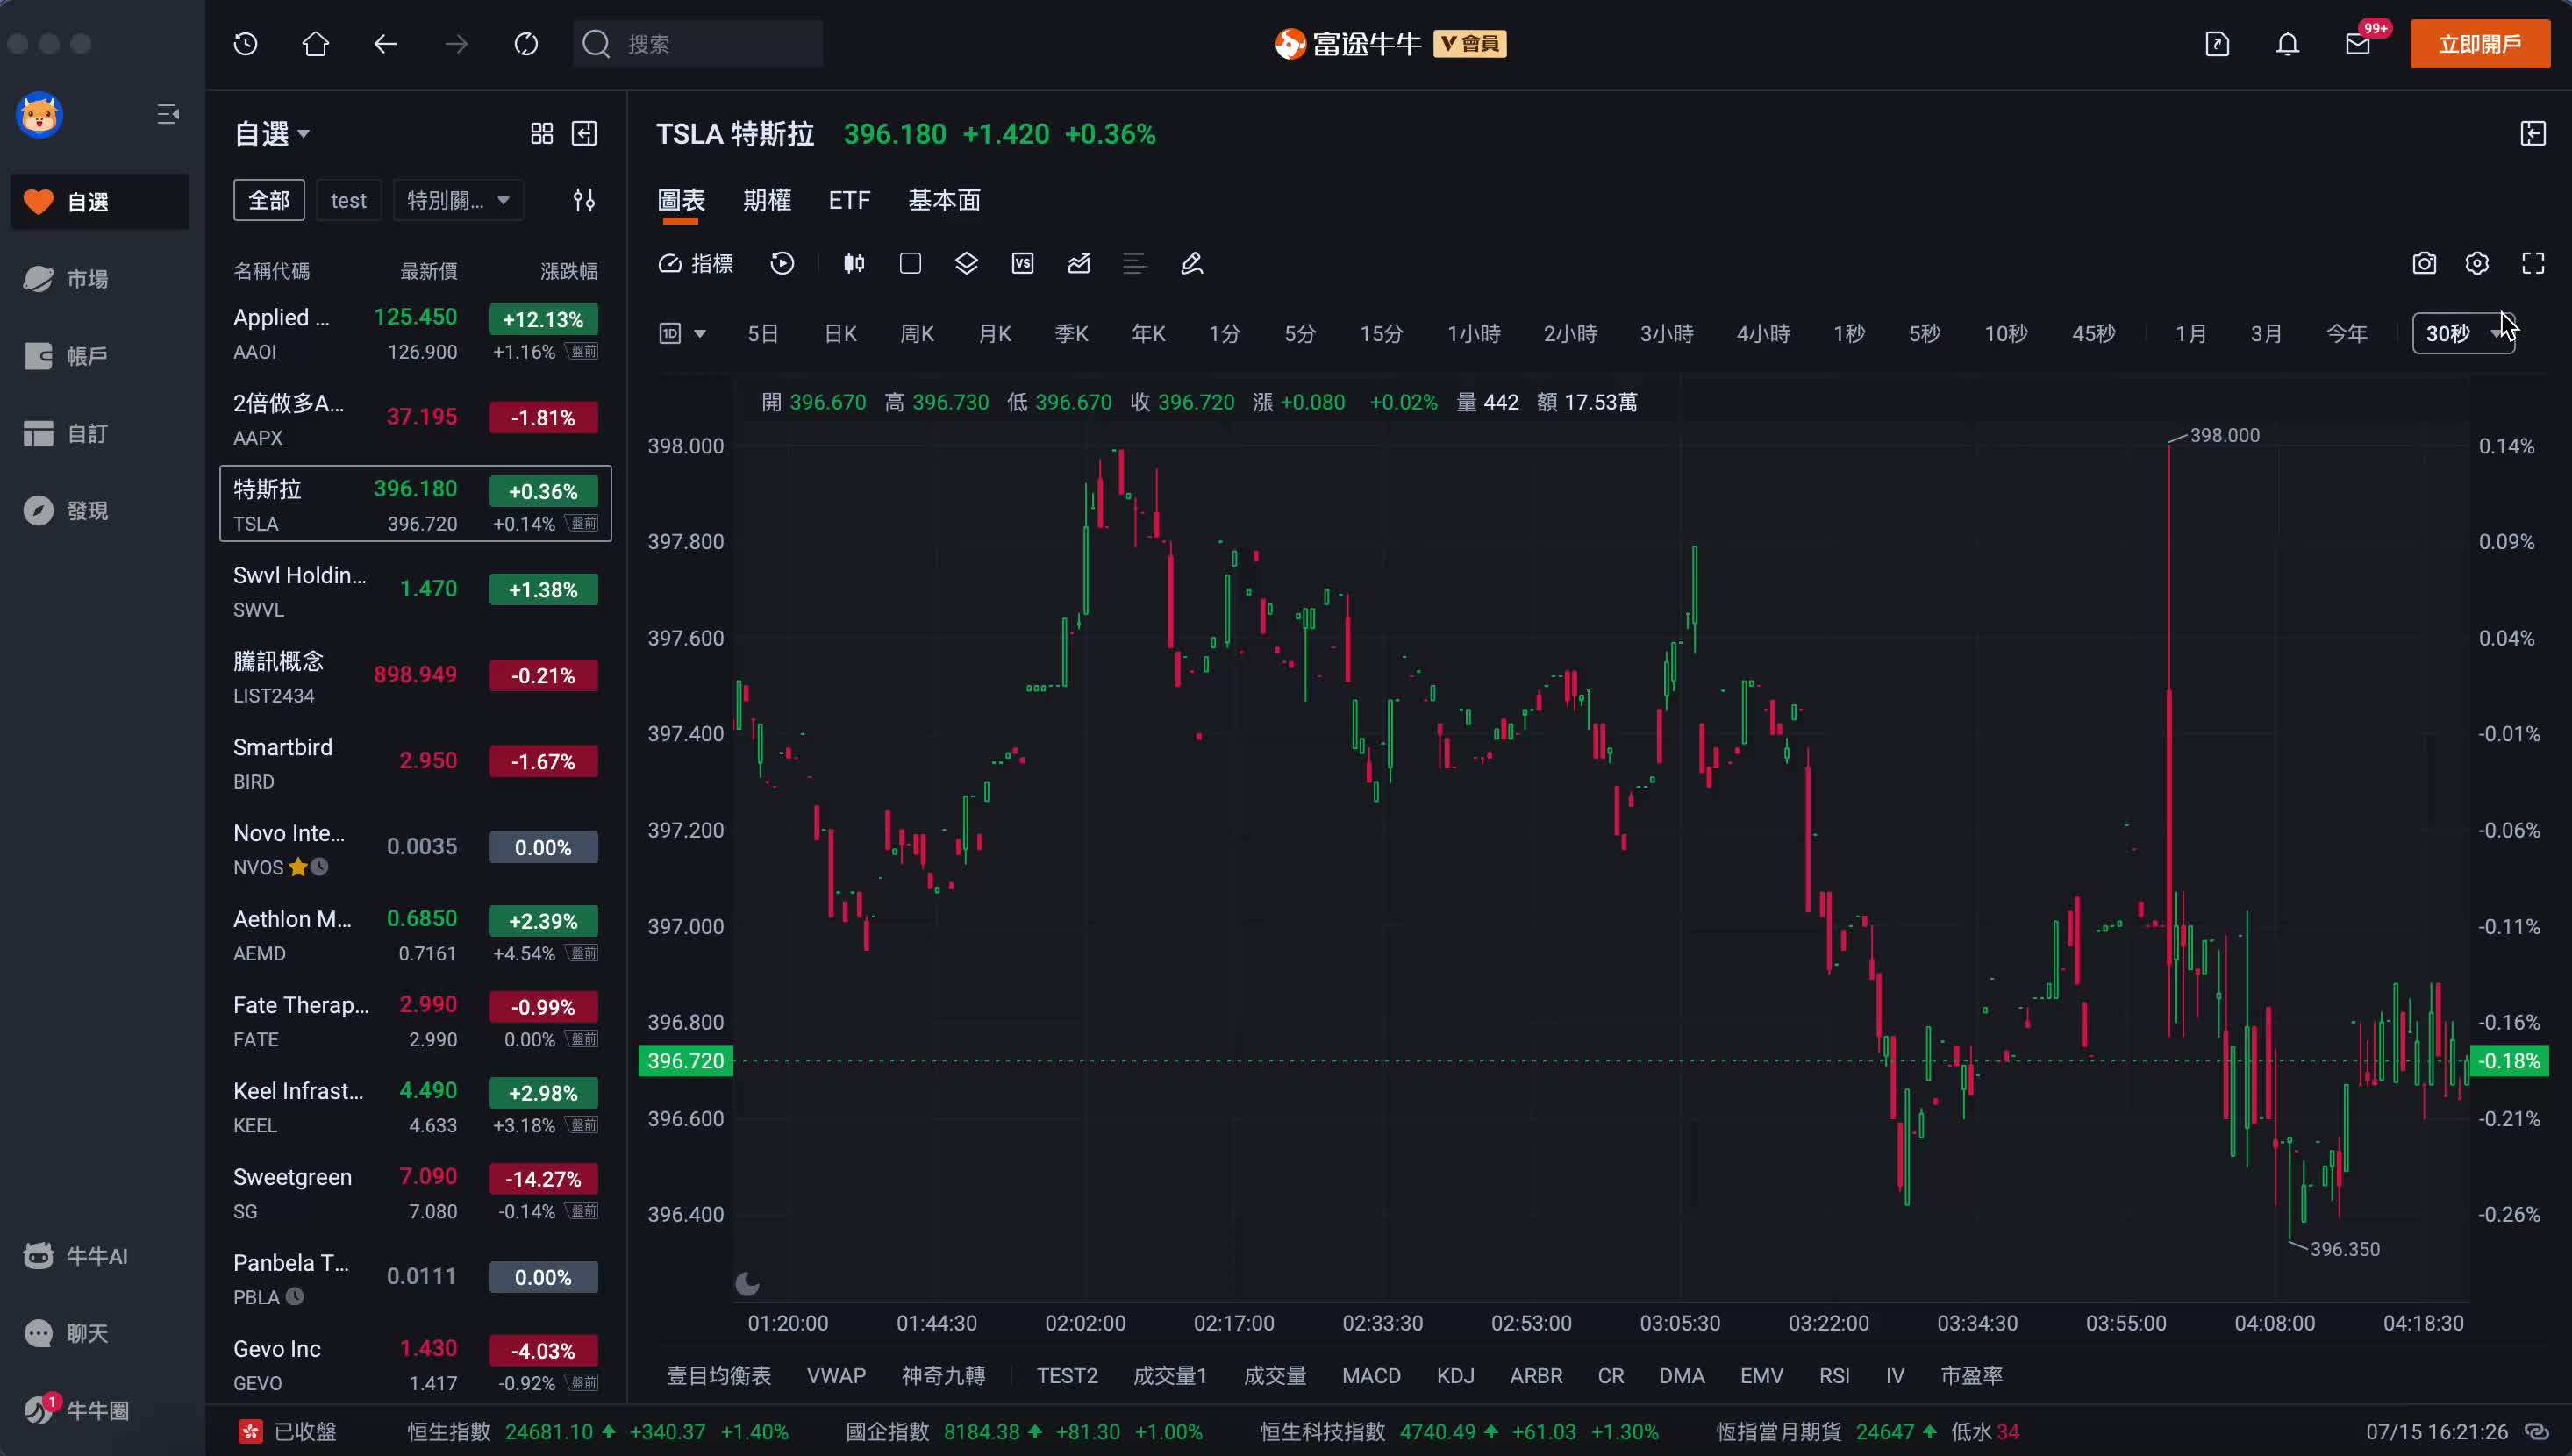The width and height of the screenshot is (2572, 1456).
Task: Open the chart layers overlay icon
Action: (x=966, y=264)
